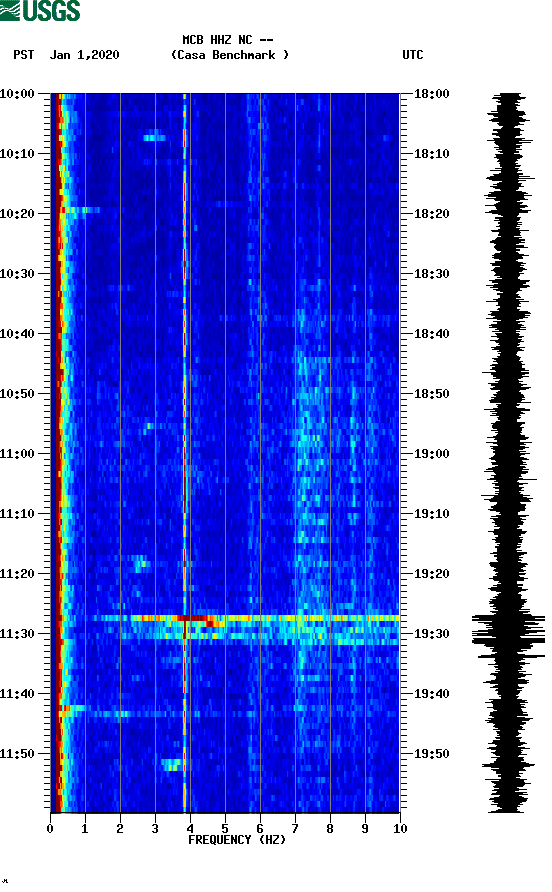Click the 11:10 PST time label
The width and height of the screenshot is (552, 892).
17,514
